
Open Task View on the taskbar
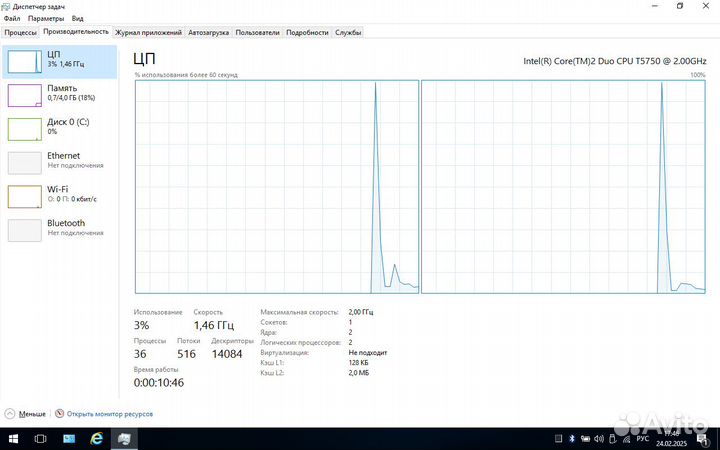40,439
